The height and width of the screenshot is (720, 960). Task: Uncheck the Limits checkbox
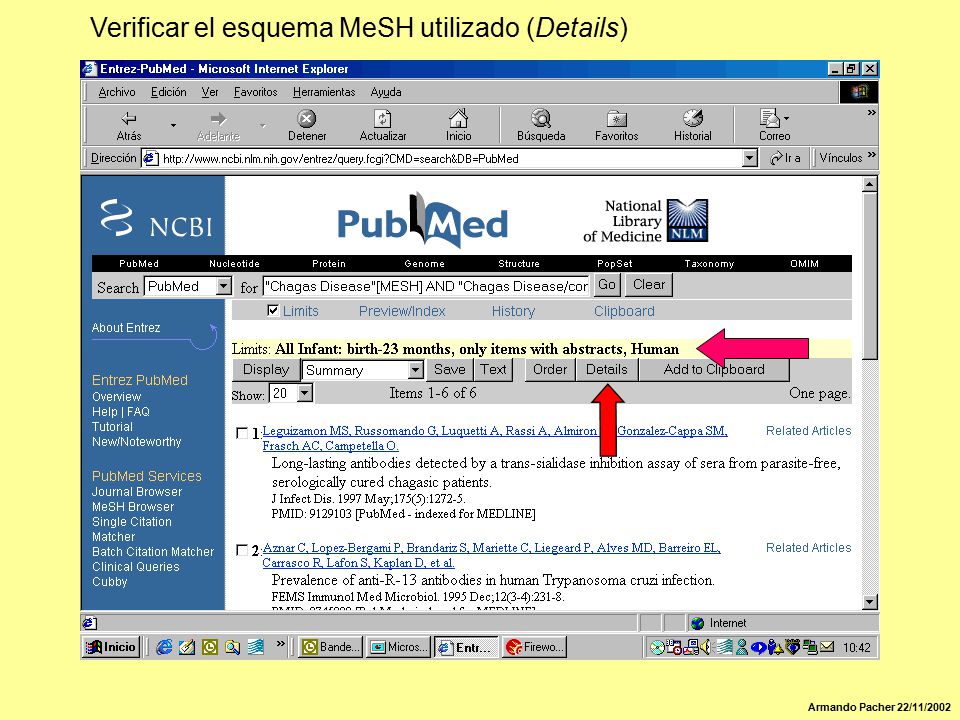[273, 310]
